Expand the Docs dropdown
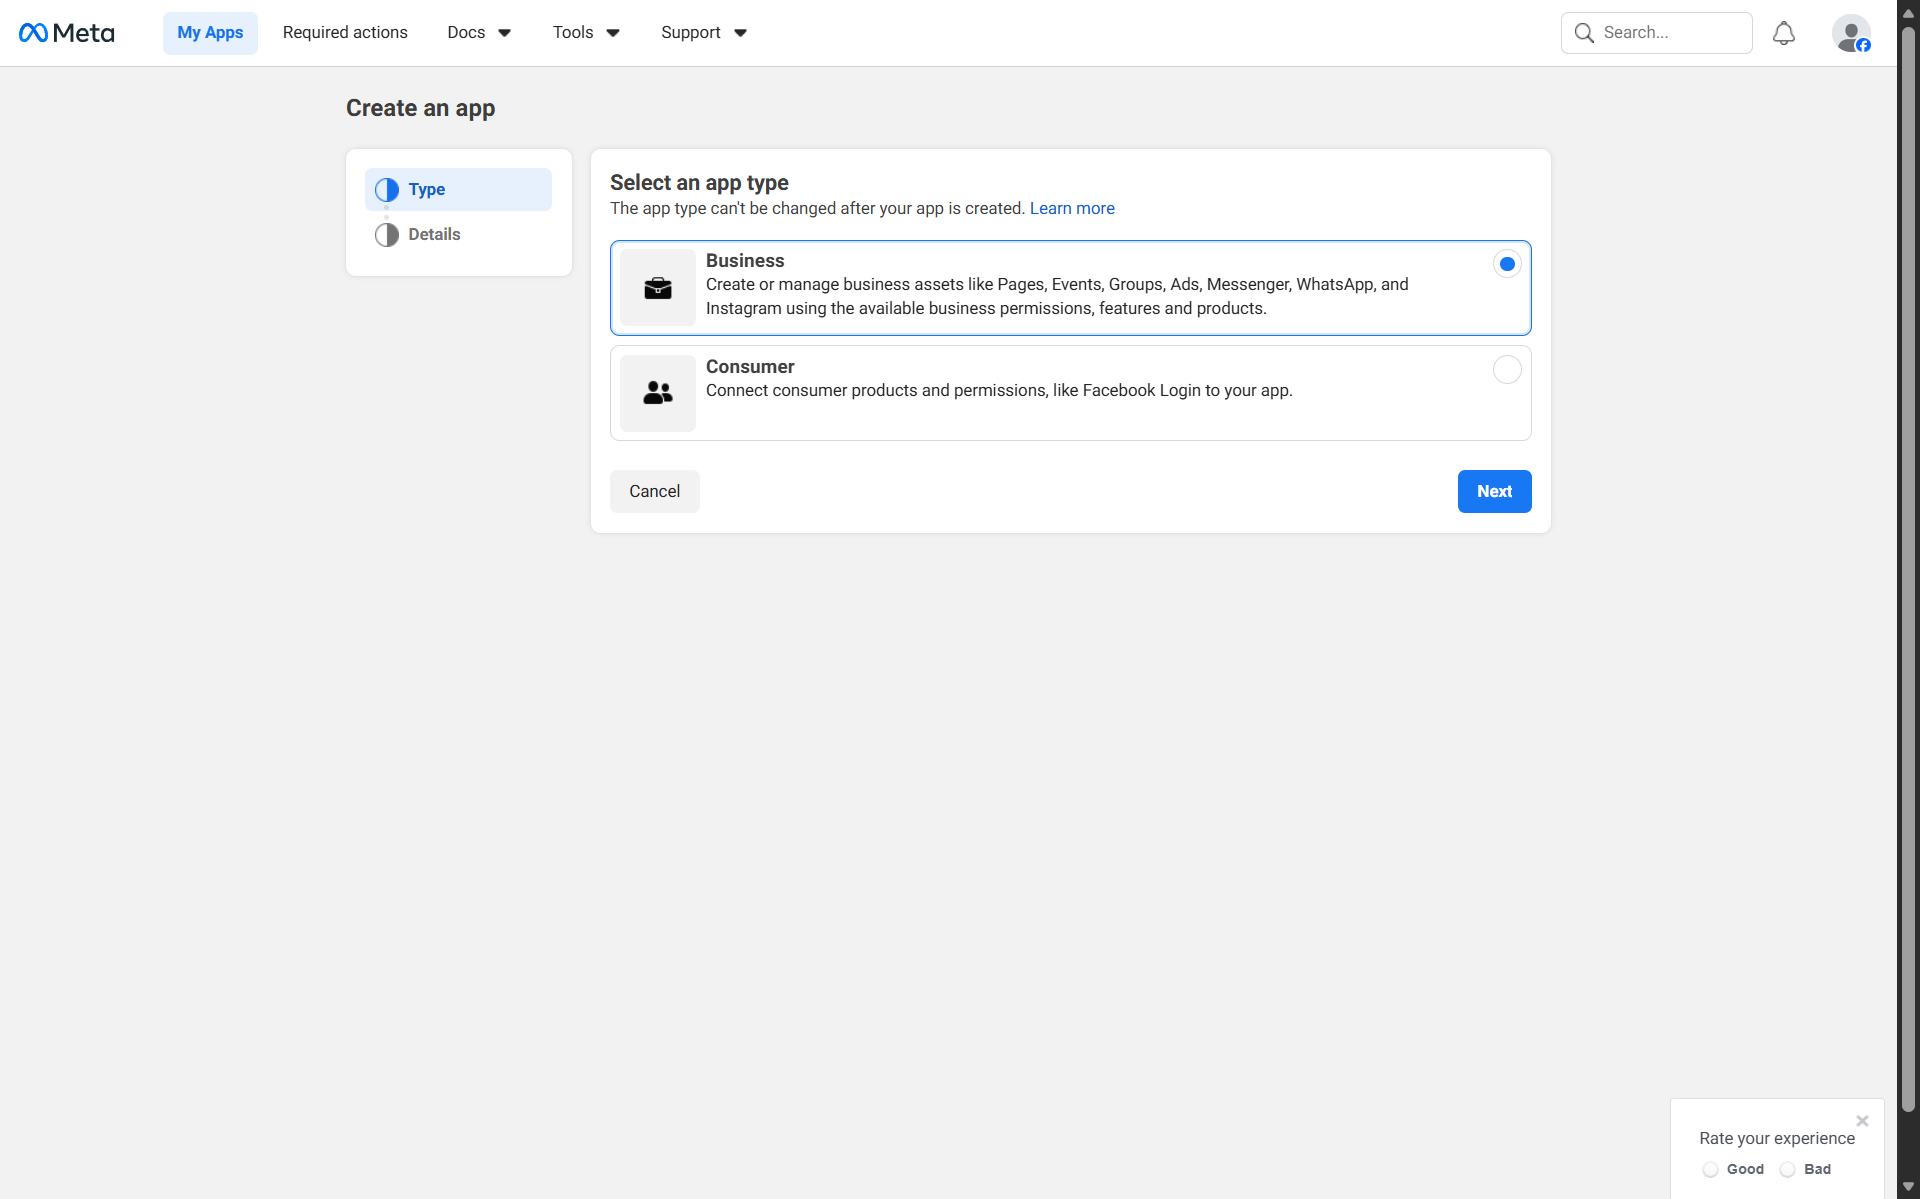 (479, 33)
